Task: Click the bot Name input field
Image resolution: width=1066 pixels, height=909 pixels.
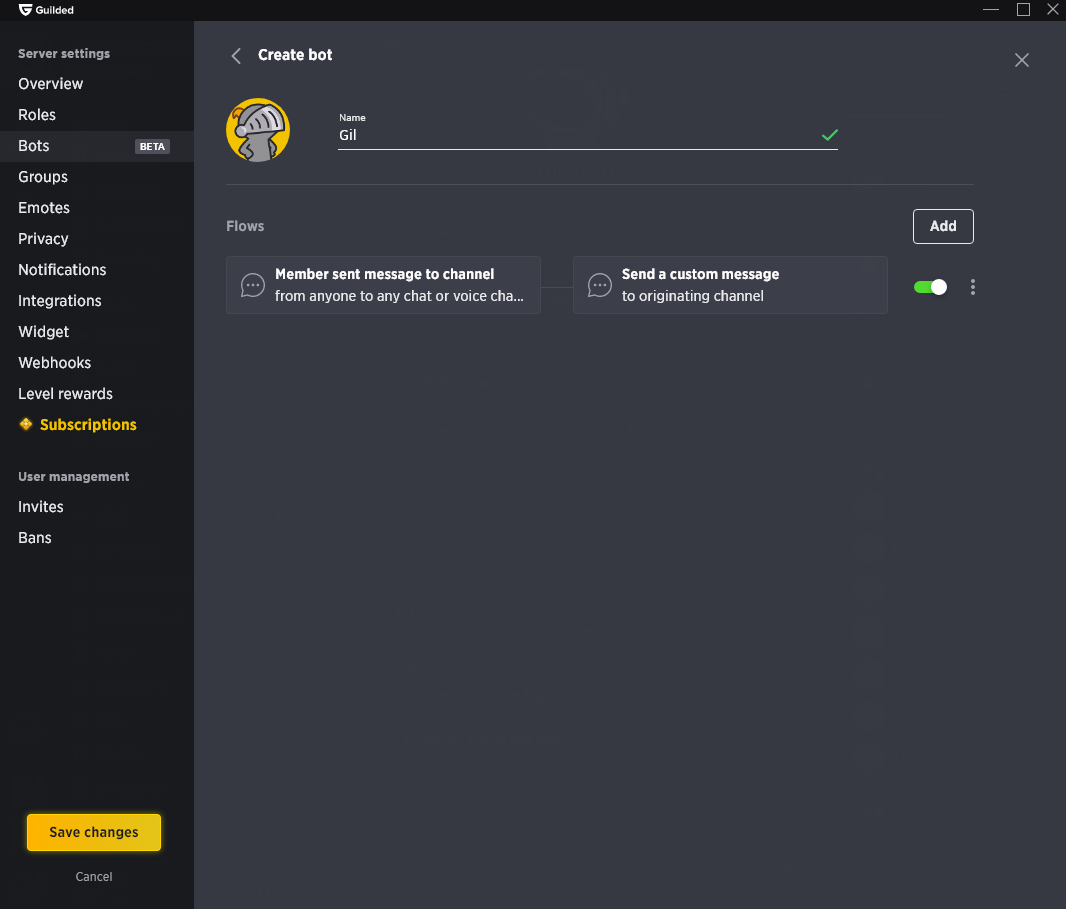Action: coord(587,135)
